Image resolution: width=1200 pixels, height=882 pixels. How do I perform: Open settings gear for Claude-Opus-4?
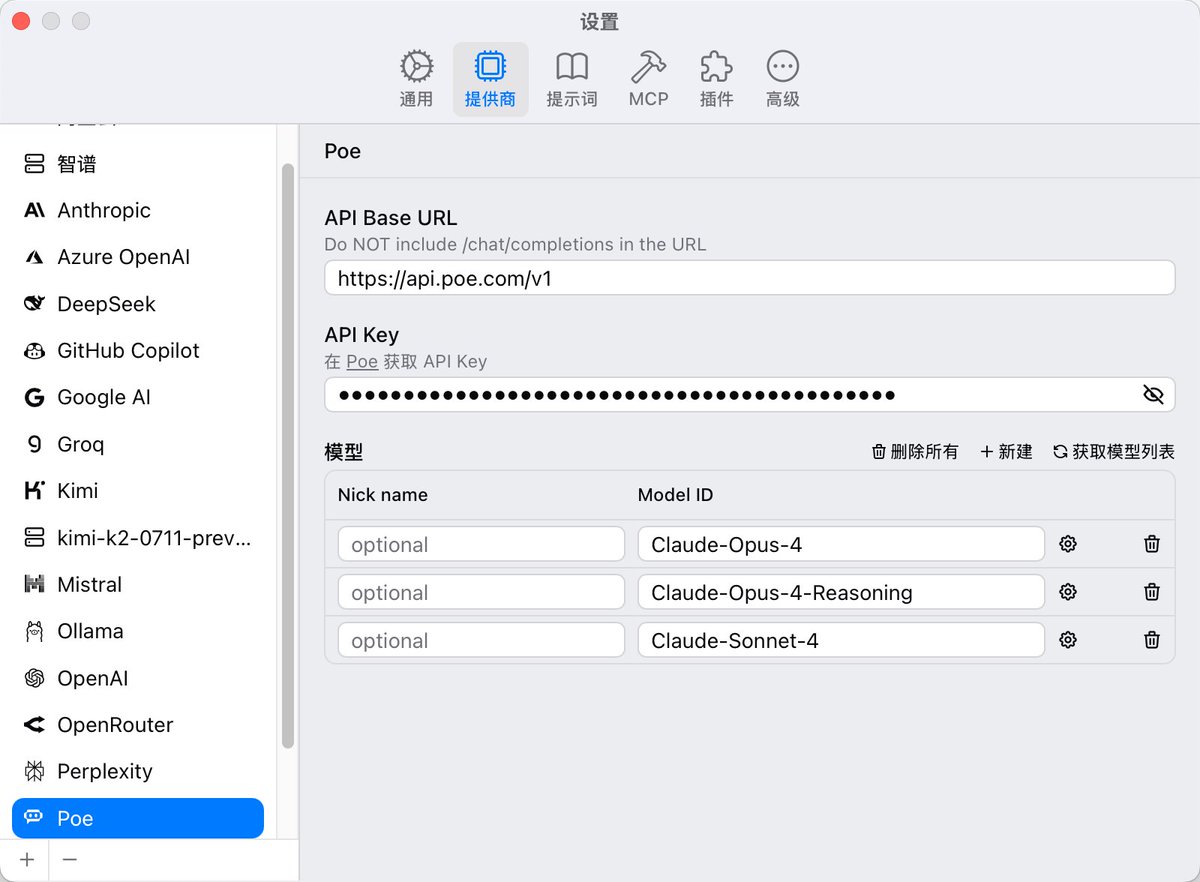[1068, 544]
